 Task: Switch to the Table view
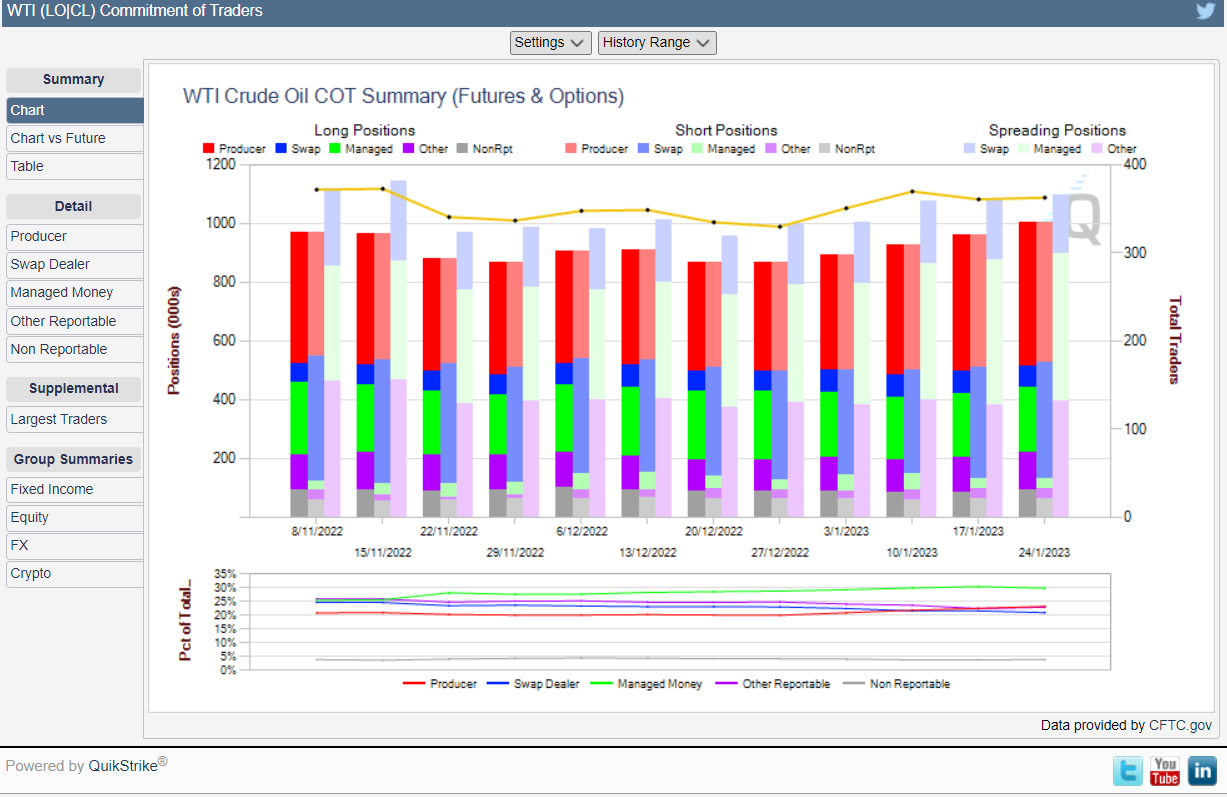[28, 166]
